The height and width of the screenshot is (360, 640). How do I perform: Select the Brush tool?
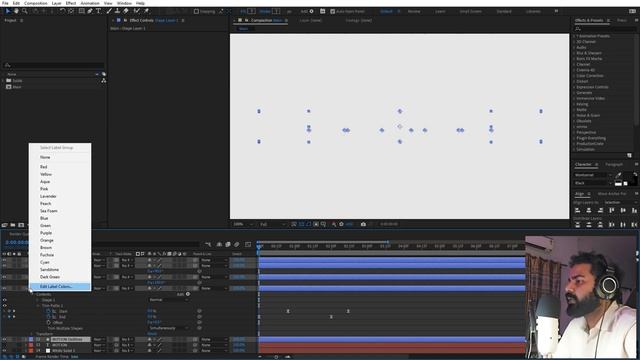(x=109, y=11)
